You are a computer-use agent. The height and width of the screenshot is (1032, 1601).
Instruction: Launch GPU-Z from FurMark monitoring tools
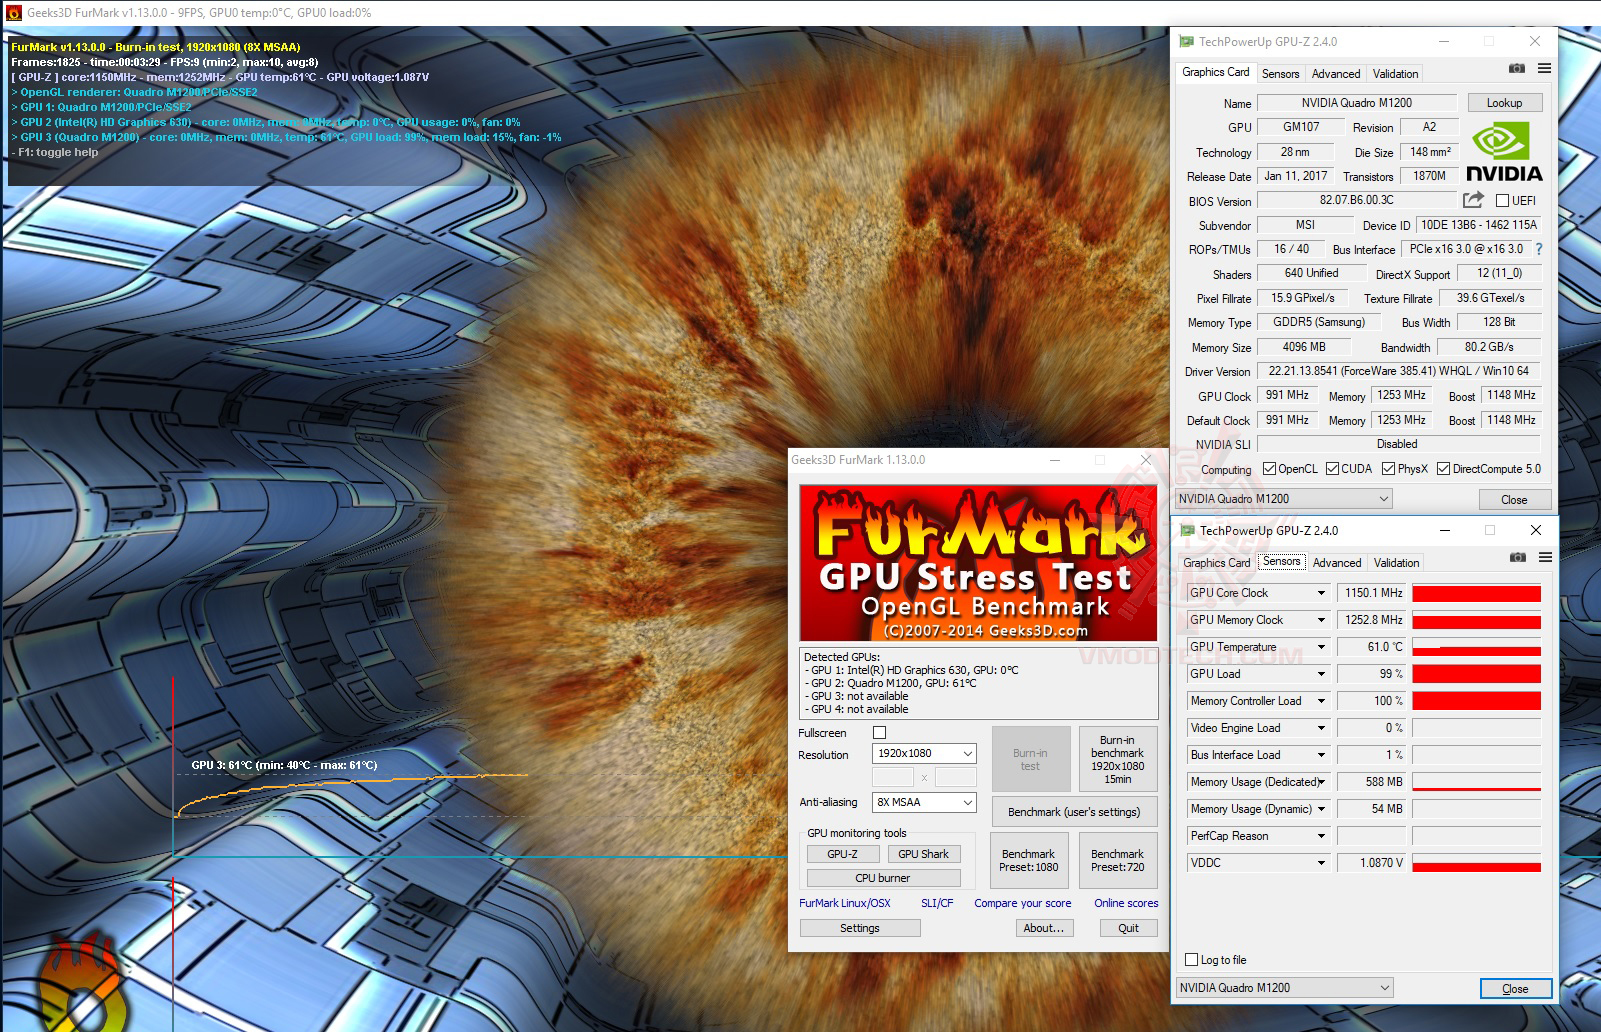[x=842, y=854]
